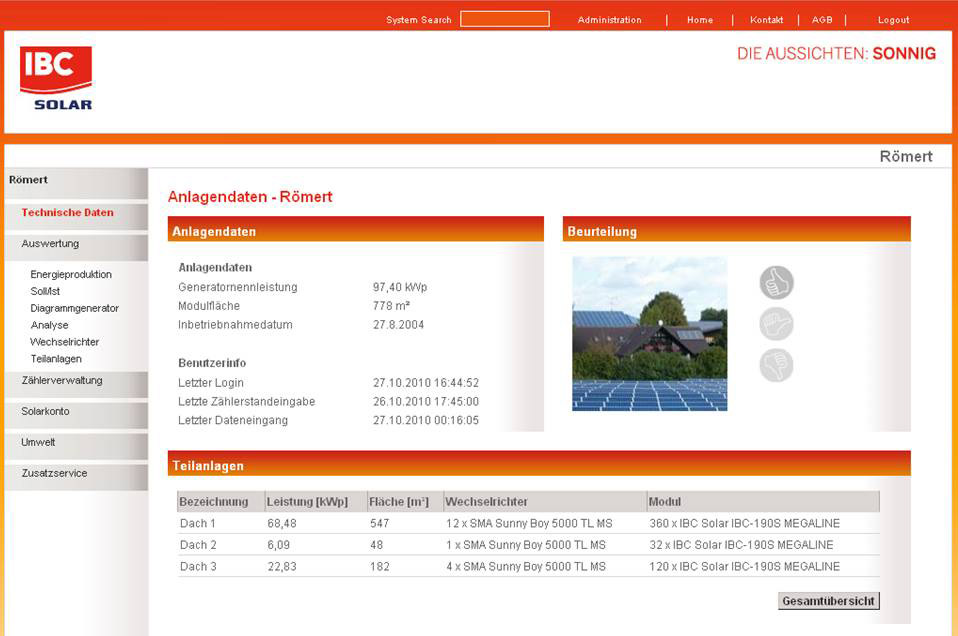Go to Home in top bar
This screenshot has width=958, height=636.
tap(700, 20)
